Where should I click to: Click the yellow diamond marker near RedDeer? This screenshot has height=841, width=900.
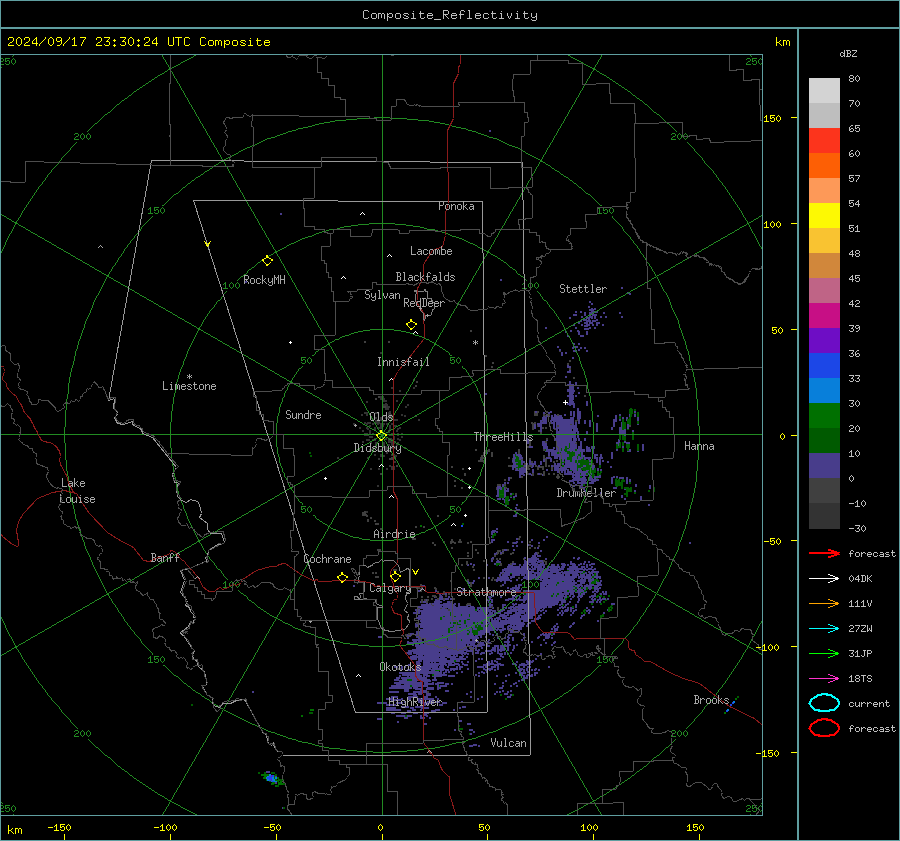(411, 325)
